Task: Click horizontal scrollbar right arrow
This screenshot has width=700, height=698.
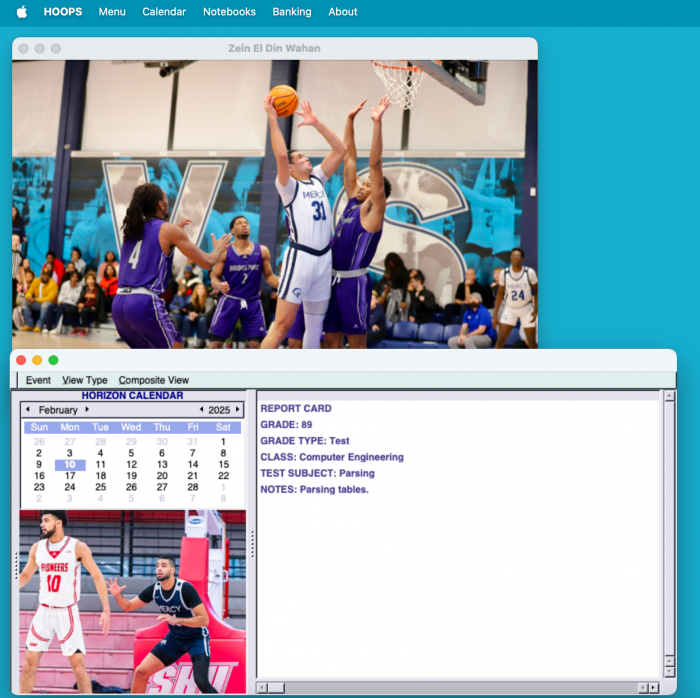Action: [653, 687]
